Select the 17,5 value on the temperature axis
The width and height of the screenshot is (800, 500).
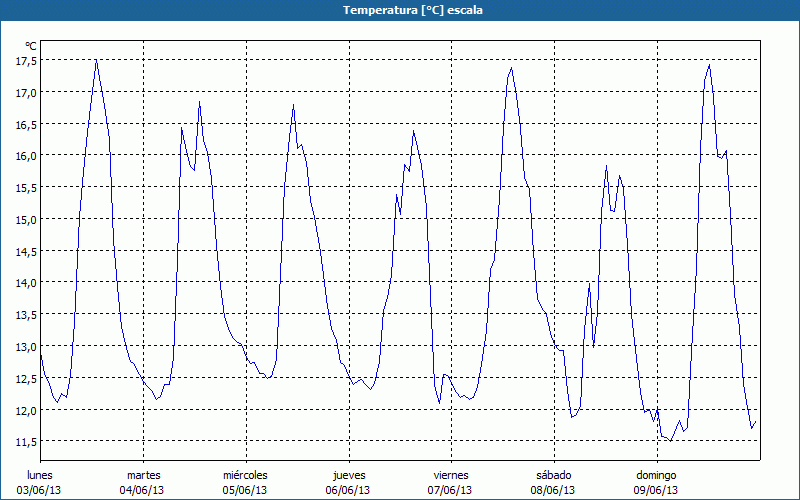point(25,60)
